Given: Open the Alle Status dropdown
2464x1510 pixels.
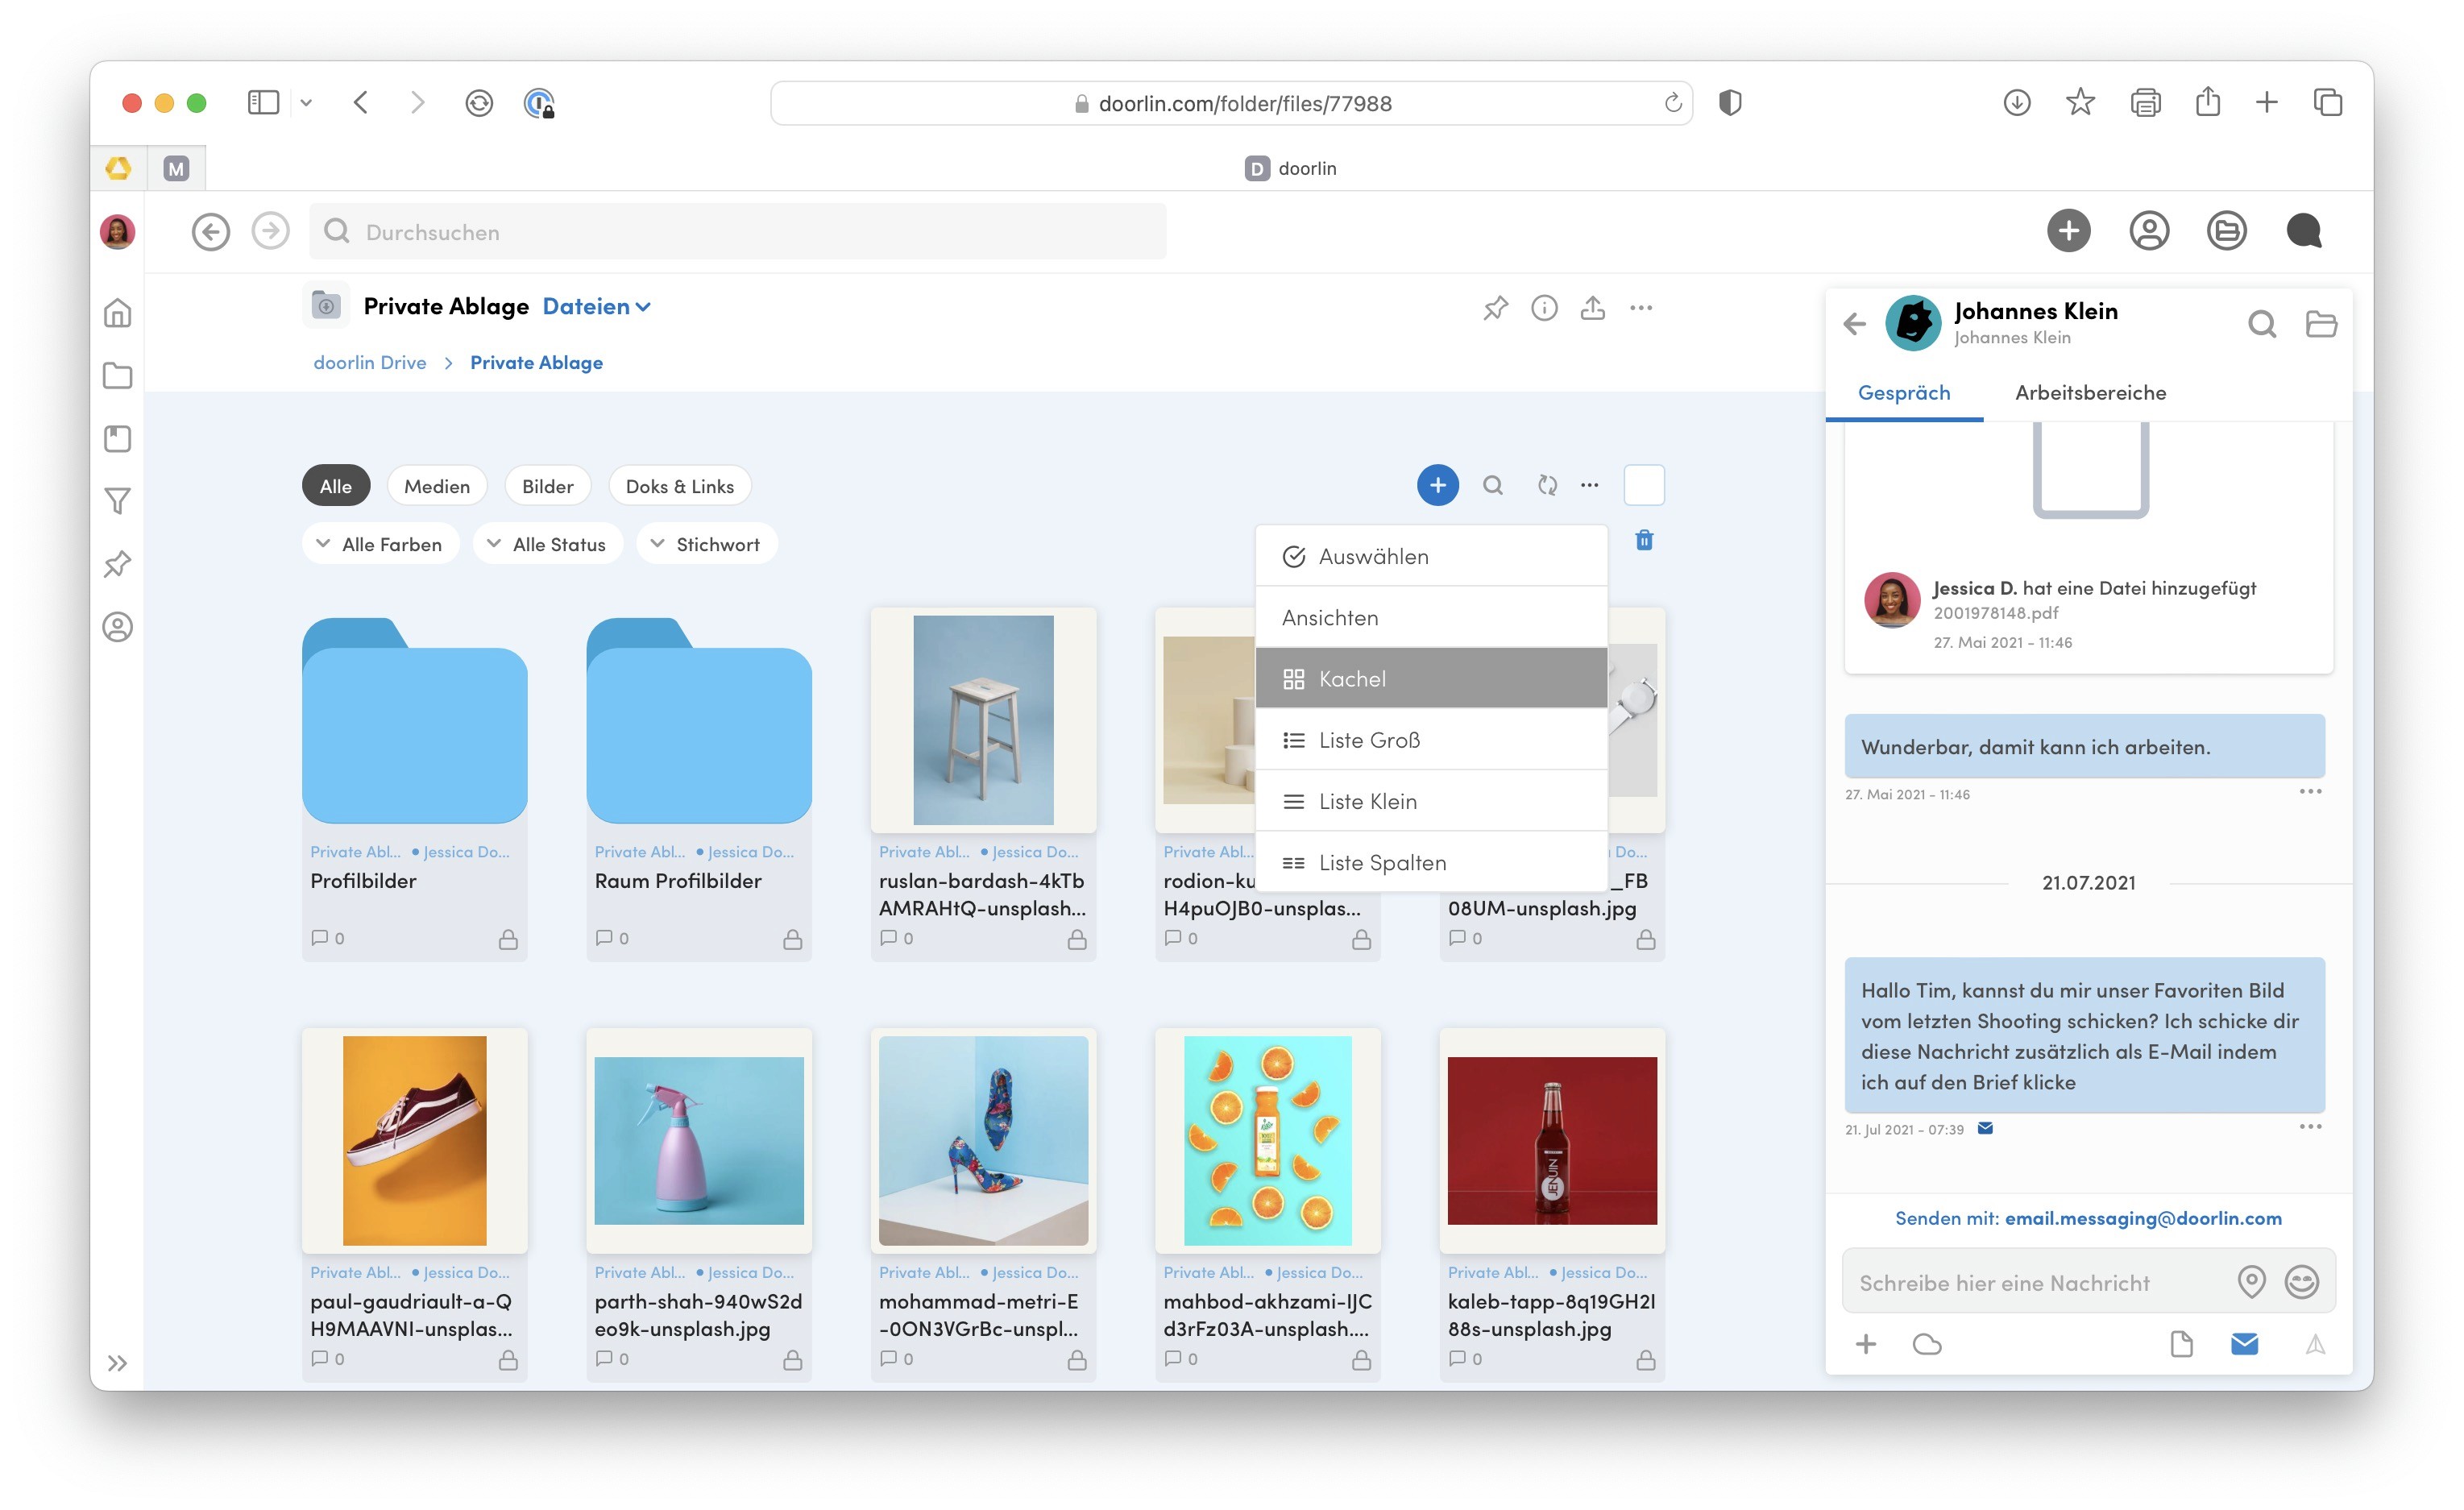Looking at the screenshot, I should coord(547,544).
